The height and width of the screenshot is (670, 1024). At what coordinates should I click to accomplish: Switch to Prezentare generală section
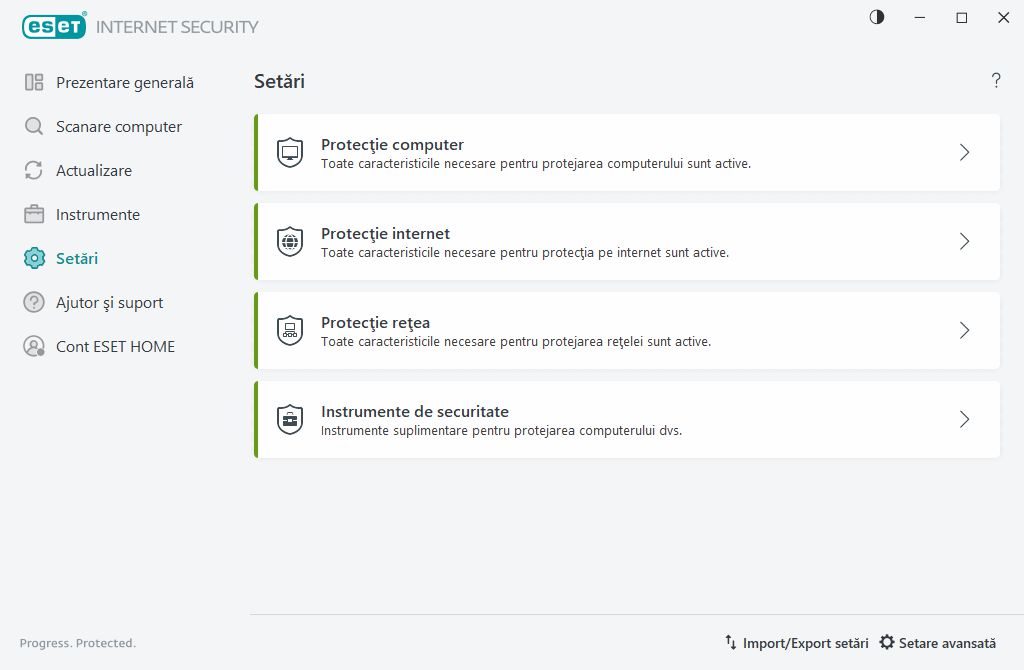pos(125,82)
